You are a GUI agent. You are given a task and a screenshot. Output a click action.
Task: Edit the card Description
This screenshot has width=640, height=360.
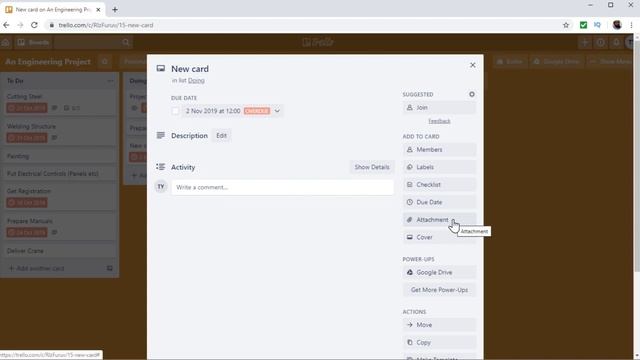pos(221,136)
